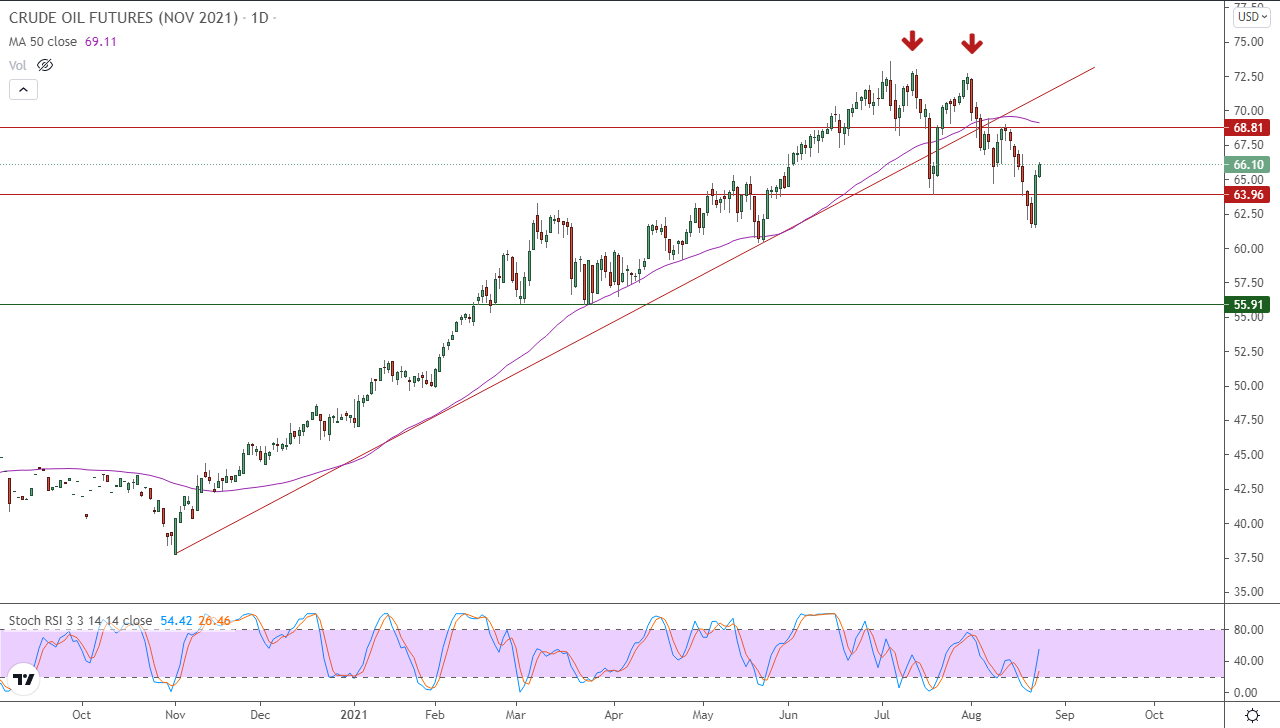The image size is (1280, 728).
Task: Toggle the Vol indicator visibility eye
Action: [44, 65]
